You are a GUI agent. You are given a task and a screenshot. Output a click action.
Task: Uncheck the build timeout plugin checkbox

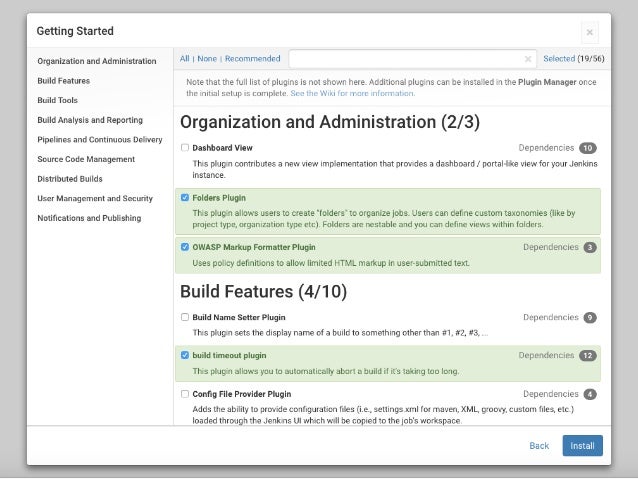tap(185, 355)
